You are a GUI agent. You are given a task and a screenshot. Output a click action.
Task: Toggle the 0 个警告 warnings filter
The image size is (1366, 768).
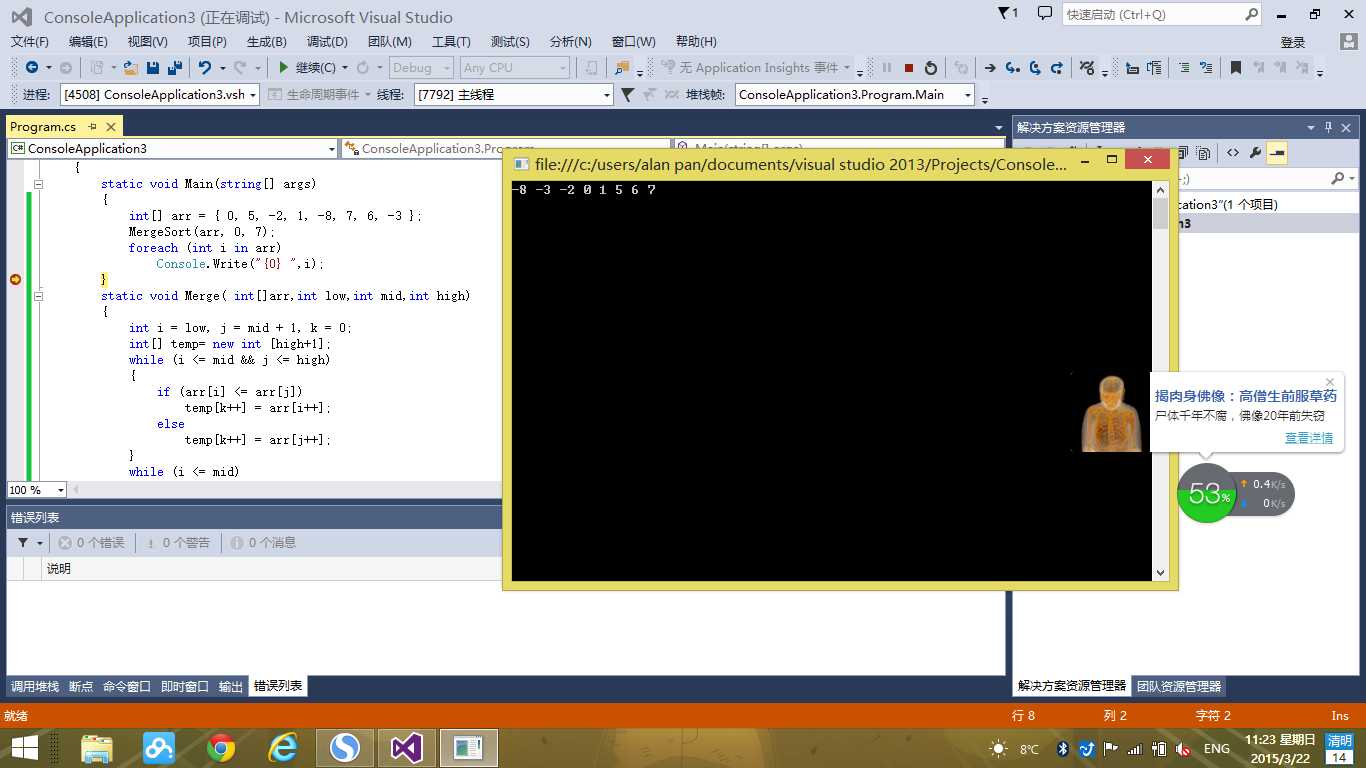[x=177, y=542]
